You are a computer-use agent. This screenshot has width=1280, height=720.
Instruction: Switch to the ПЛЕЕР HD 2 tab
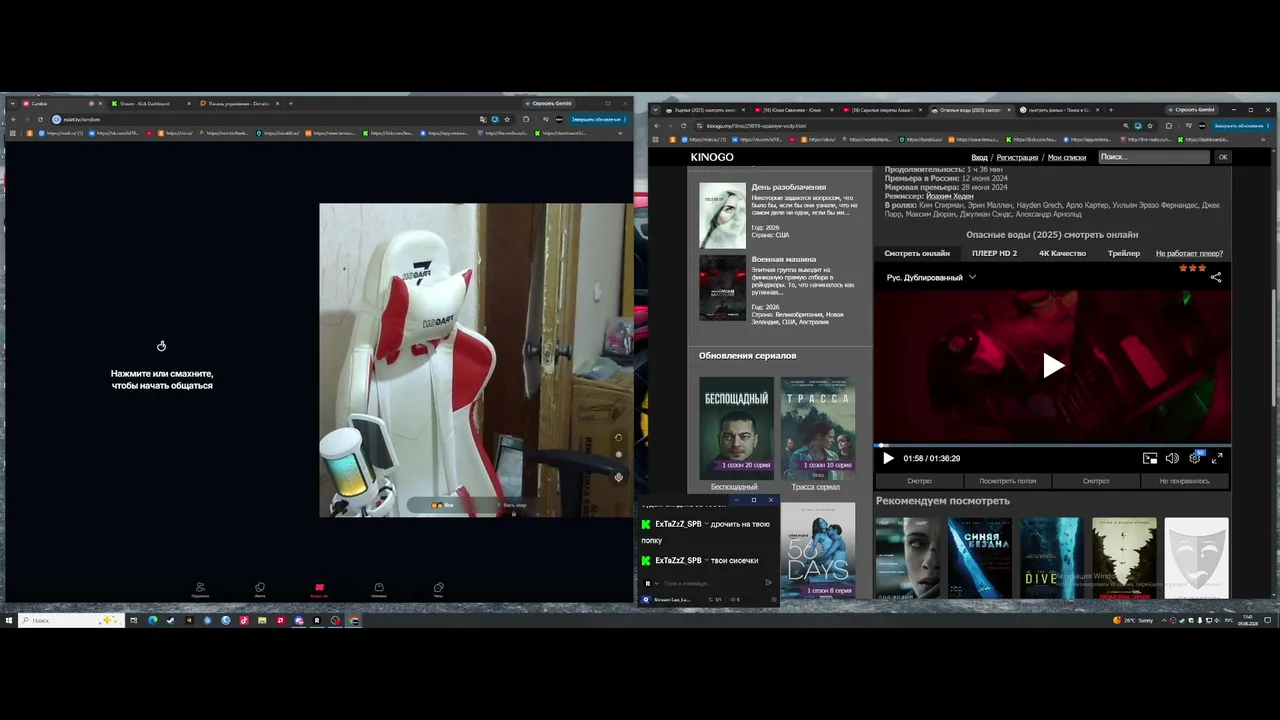click(994, 253)
